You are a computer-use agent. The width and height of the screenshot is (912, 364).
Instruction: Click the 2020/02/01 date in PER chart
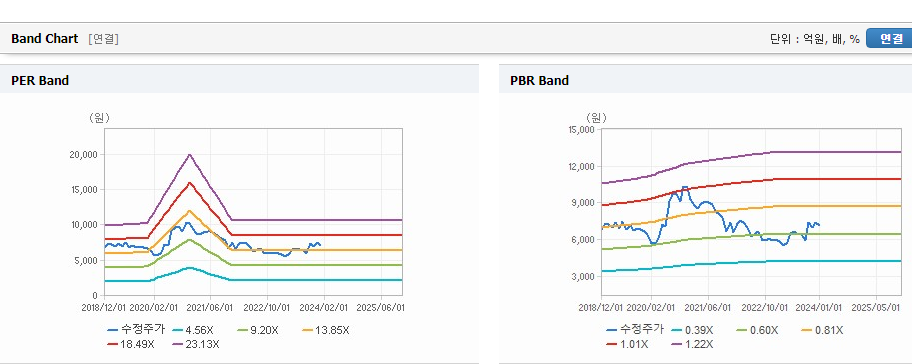click(154, 307)
